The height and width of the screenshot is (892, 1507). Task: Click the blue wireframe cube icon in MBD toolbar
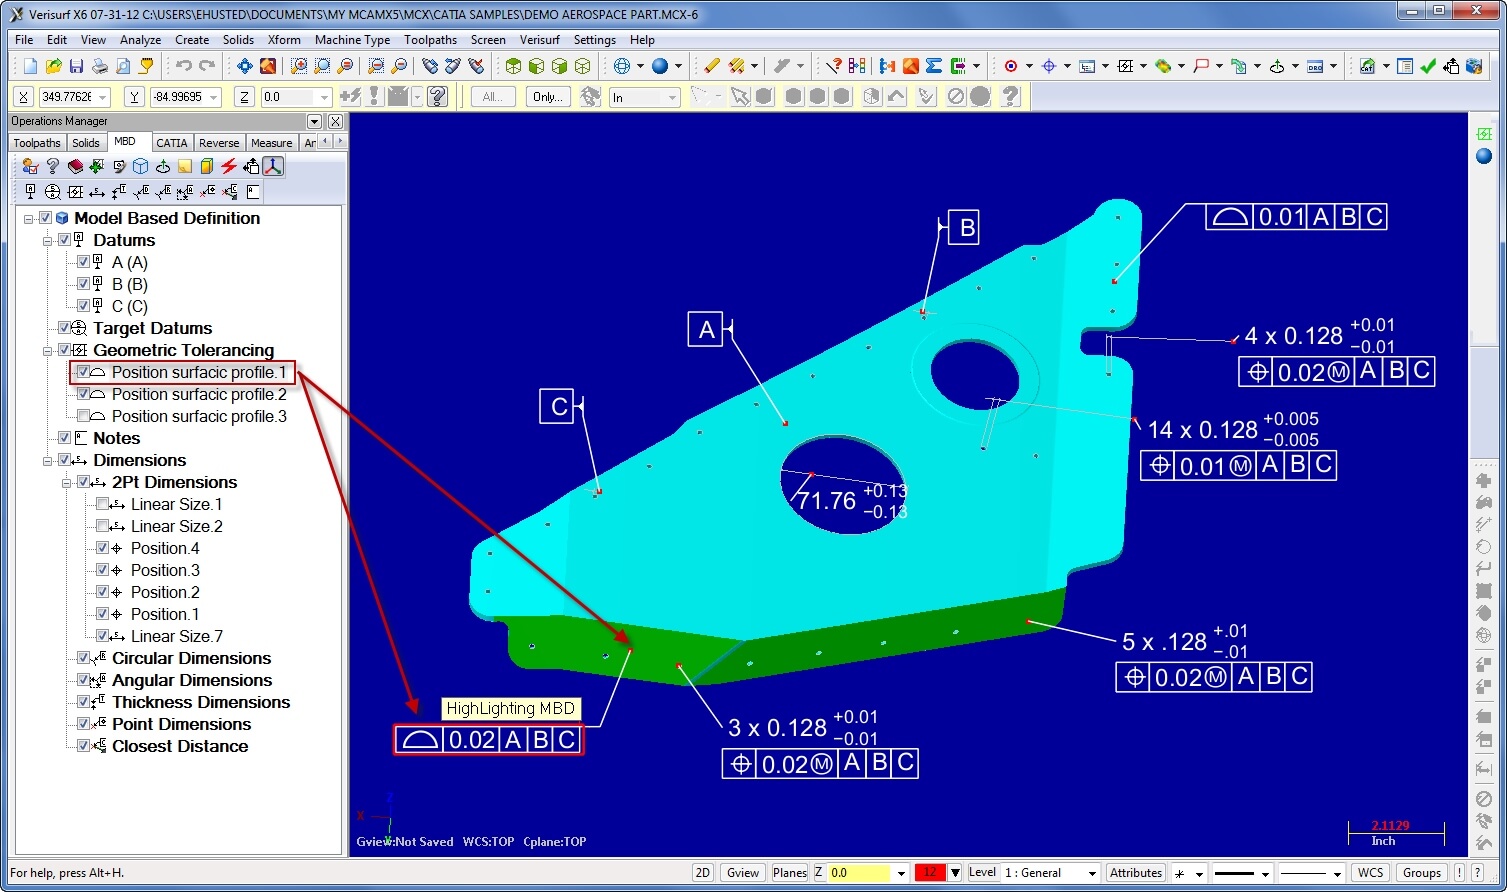click(141, 166)
